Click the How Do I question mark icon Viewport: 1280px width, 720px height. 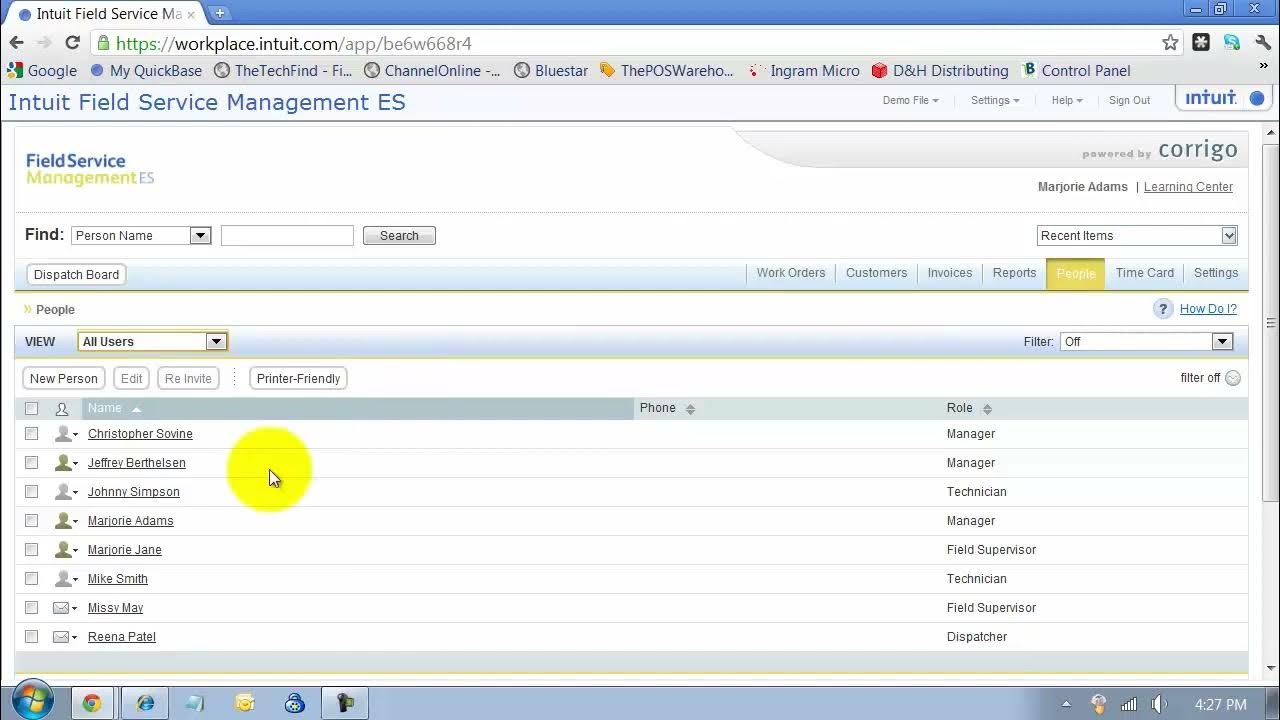(1162, 309)
